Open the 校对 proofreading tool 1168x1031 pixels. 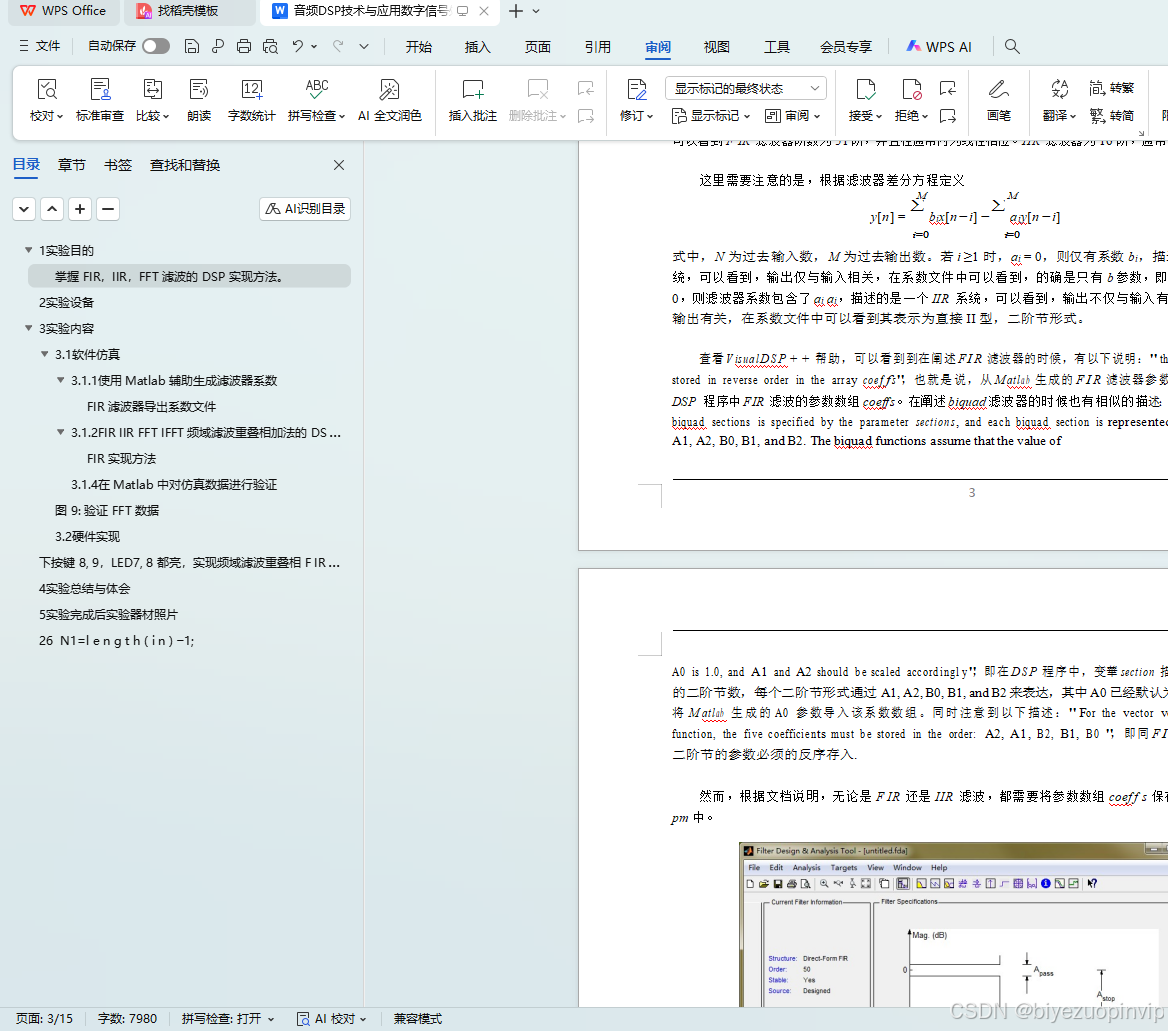click(x=46, y=100)
